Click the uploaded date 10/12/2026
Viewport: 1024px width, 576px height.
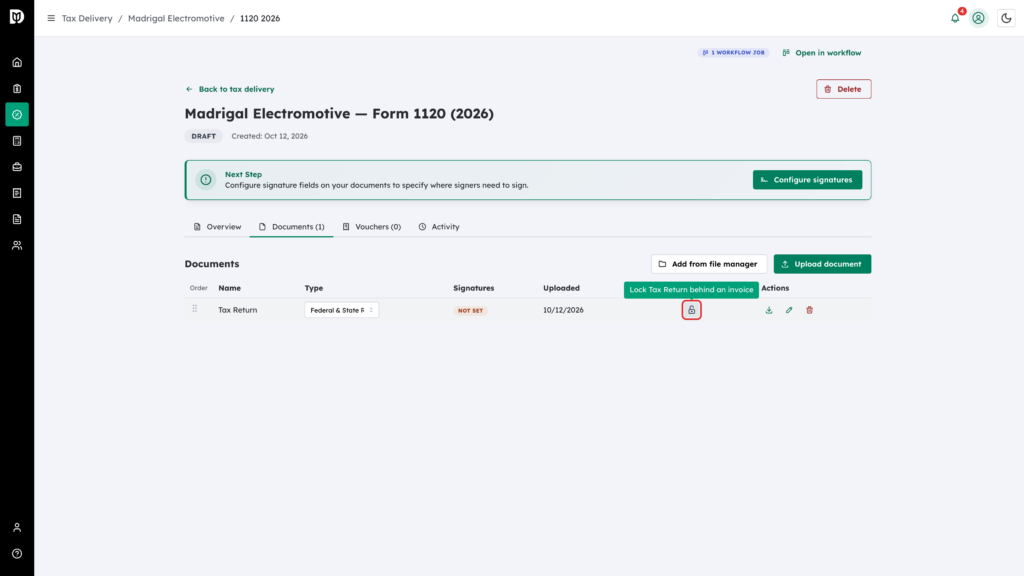(563, 310)
